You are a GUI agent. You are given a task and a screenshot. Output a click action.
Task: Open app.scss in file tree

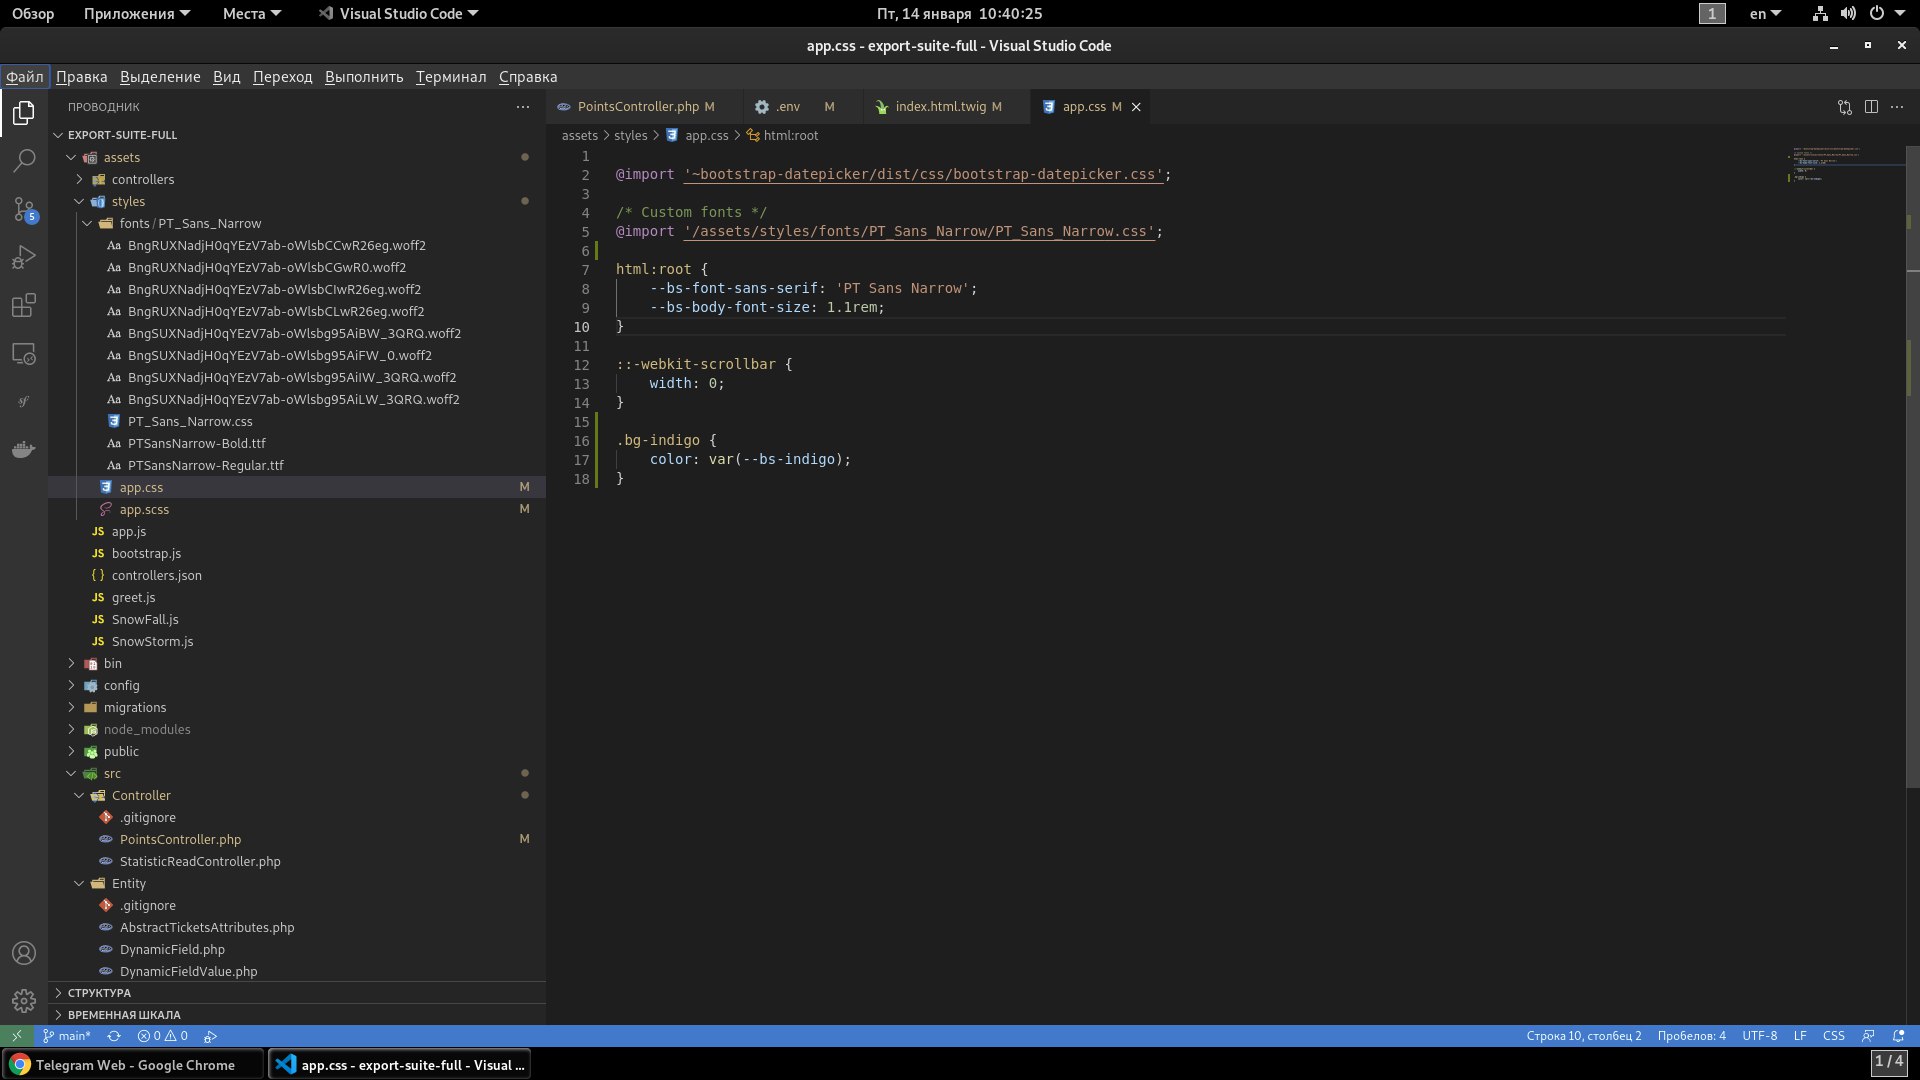297,510
